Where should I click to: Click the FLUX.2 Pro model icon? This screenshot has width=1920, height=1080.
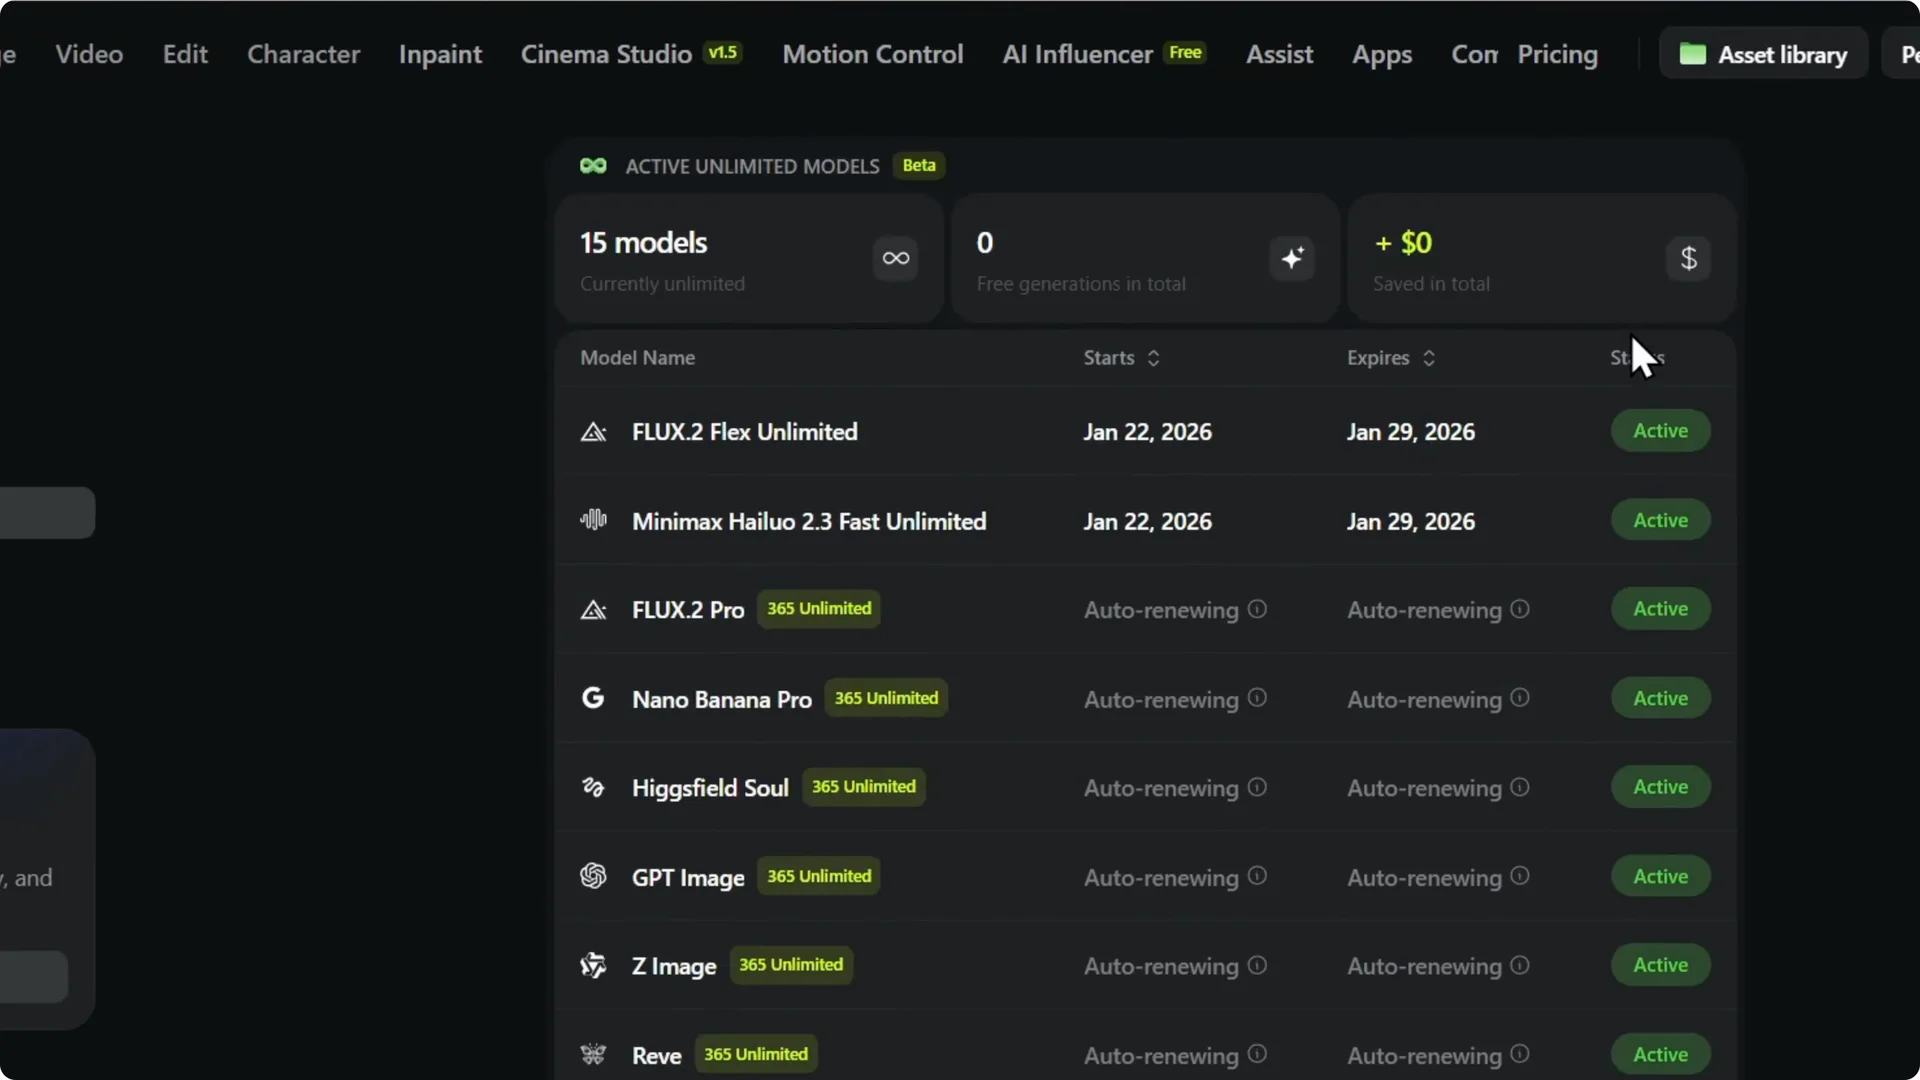pos(593,610)
